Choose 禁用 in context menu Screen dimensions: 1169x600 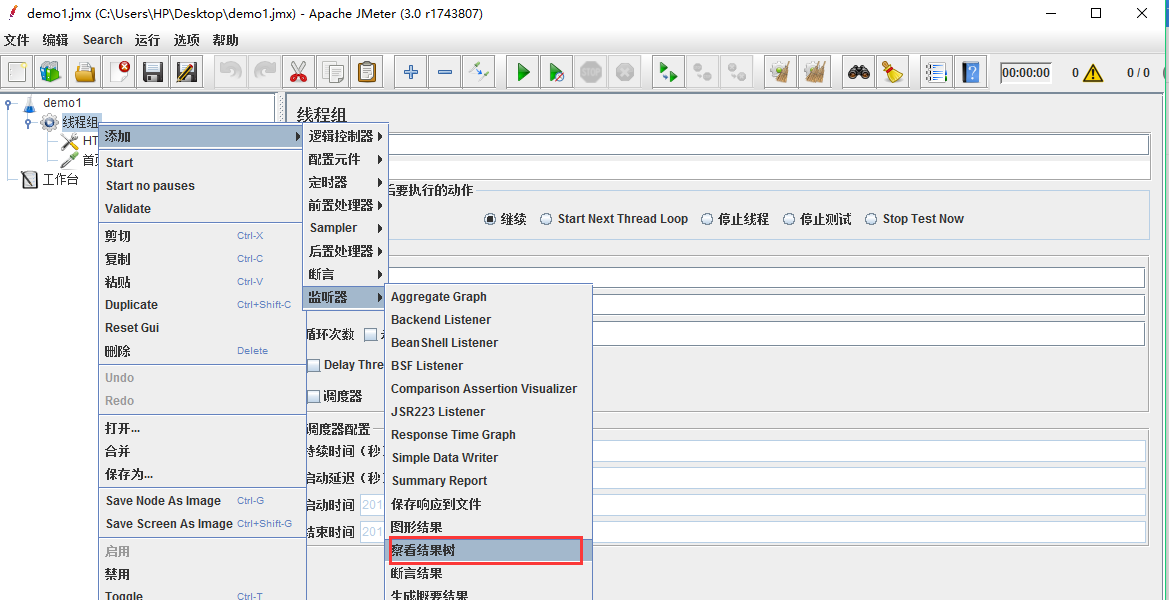point(201,575)
